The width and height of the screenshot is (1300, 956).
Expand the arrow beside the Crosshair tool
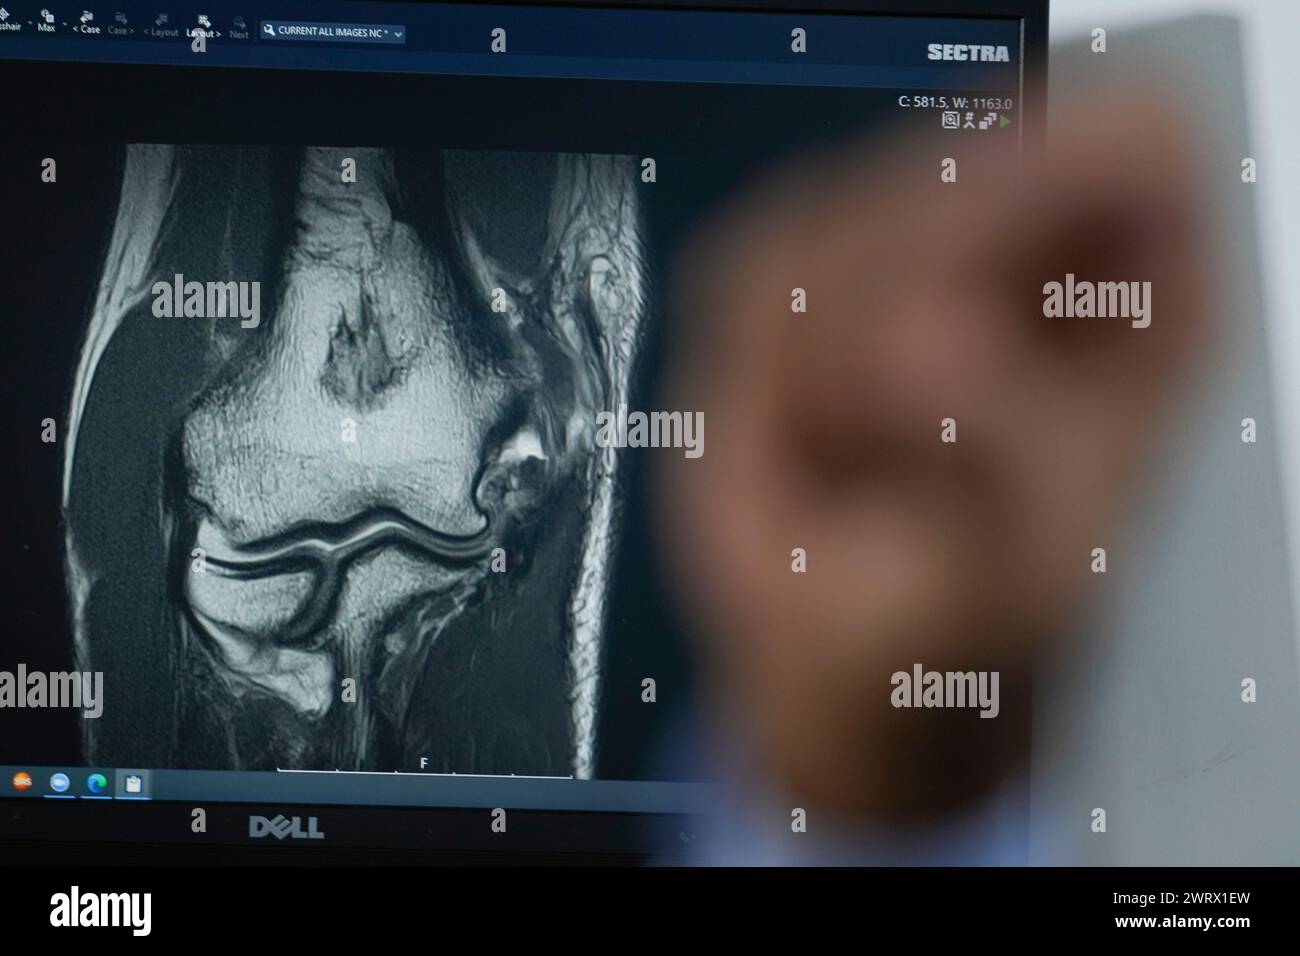[29, 21]
